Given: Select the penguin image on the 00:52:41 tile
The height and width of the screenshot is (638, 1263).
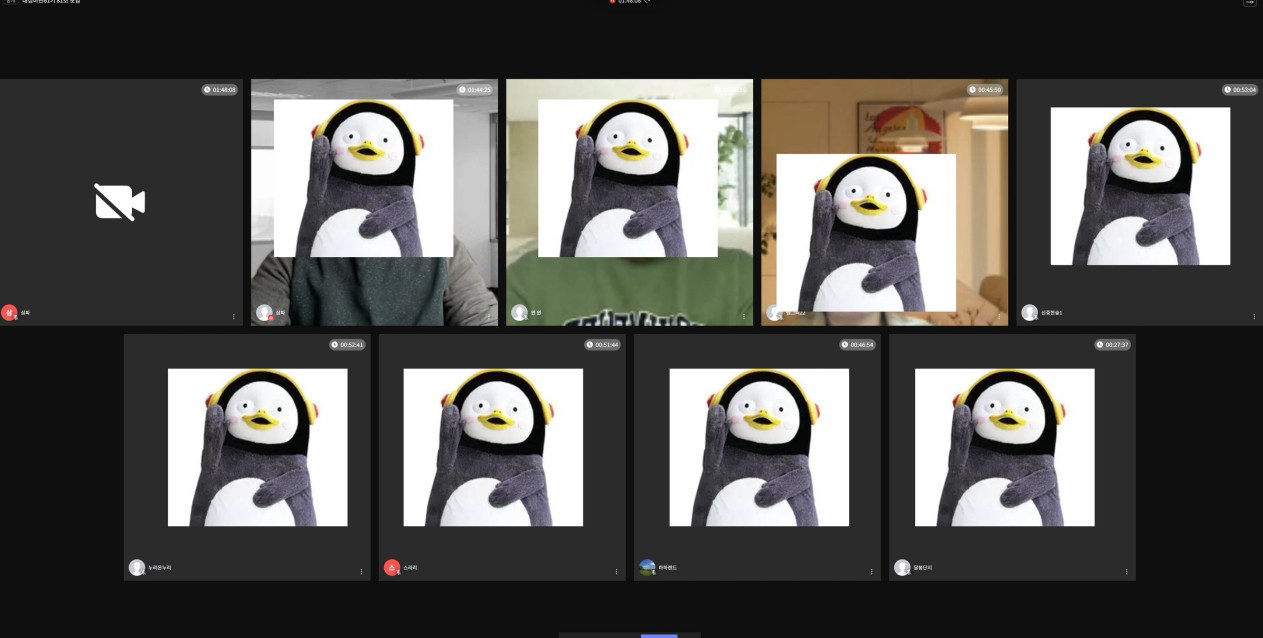Looking at the screenshot, I should pyautogui.click(x=258, y=447).
